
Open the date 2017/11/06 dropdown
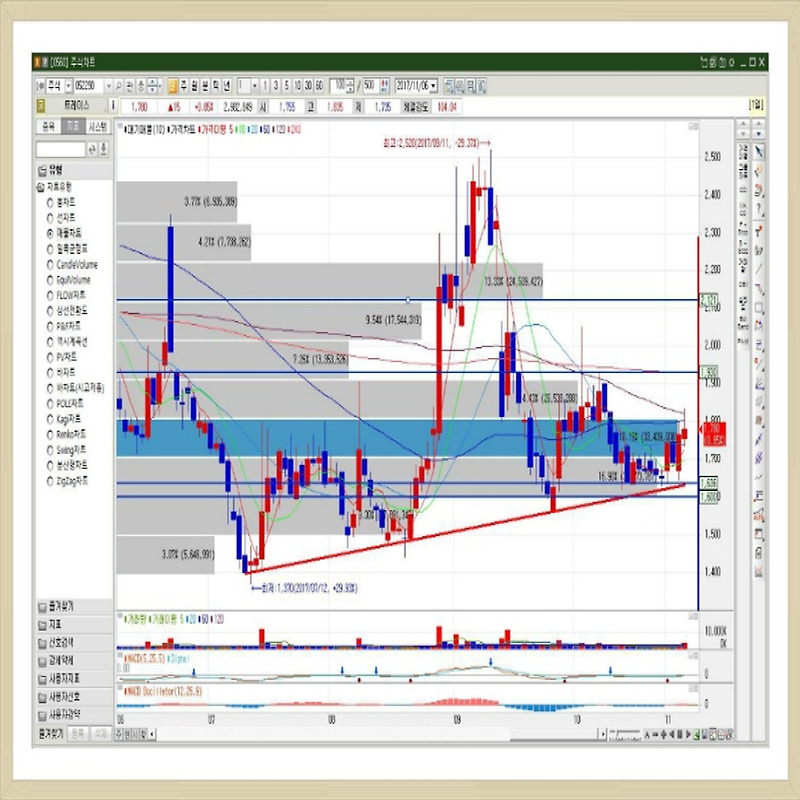[x=434, y=86]
